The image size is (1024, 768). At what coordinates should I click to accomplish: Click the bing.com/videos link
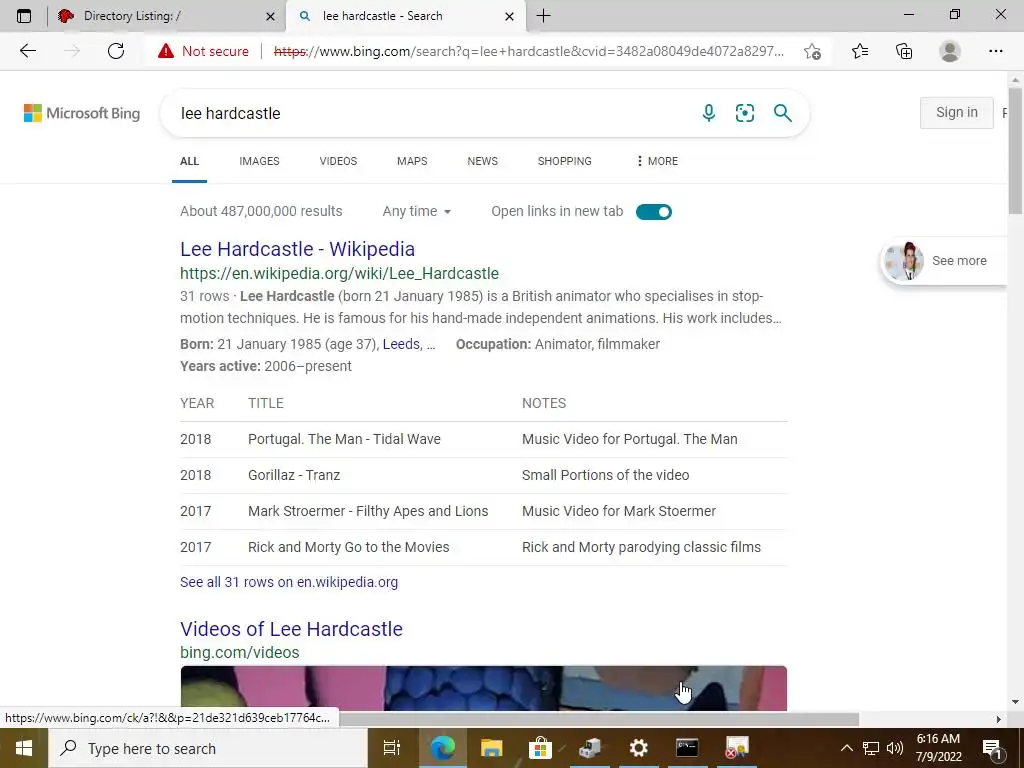tap(240, 652)
